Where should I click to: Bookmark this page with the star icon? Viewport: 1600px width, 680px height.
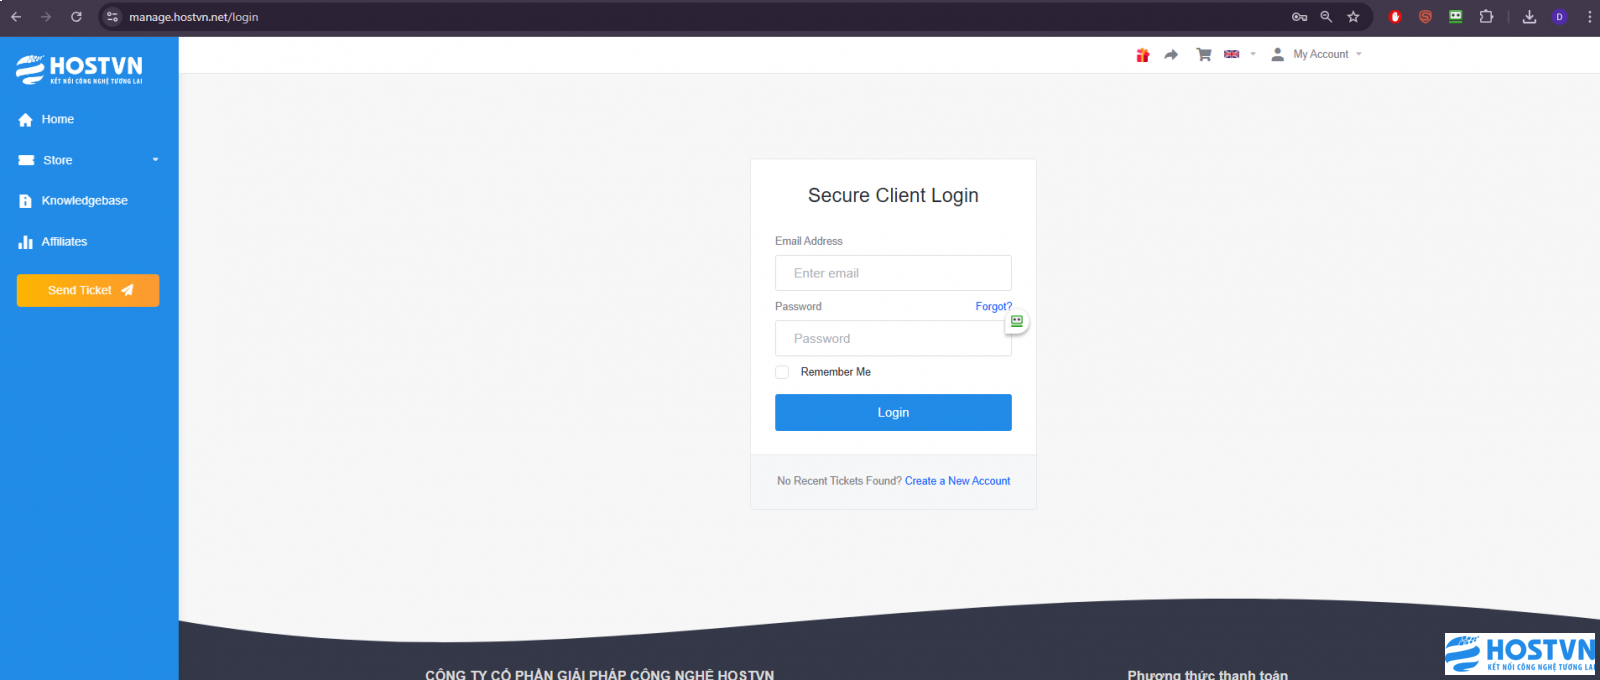[x=1353, y=17]
